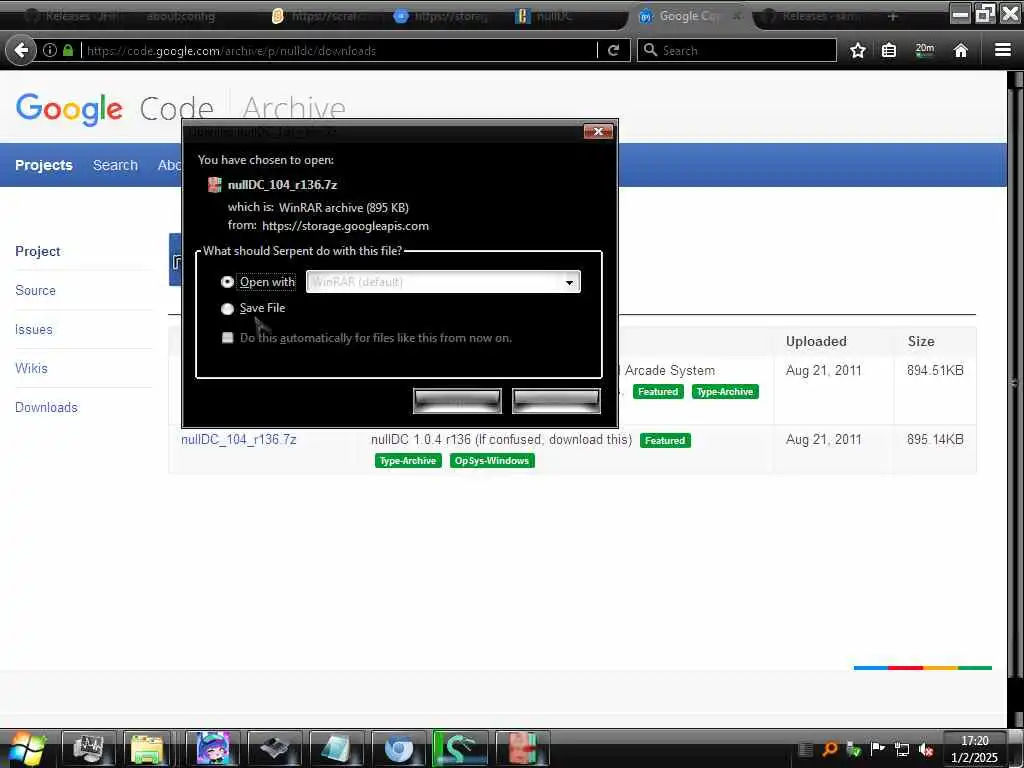The width and height of the screenshot is (1024, 768).
Task: Click Type-Archive tag in nullDC 1.0.4 row
Action: tap(408, 460)
